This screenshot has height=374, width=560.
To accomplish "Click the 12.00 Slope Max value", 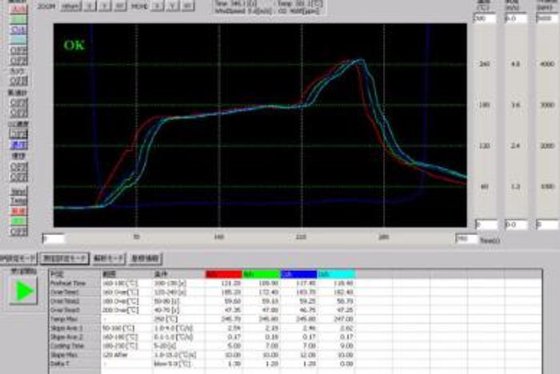I will tap(308, 355).
